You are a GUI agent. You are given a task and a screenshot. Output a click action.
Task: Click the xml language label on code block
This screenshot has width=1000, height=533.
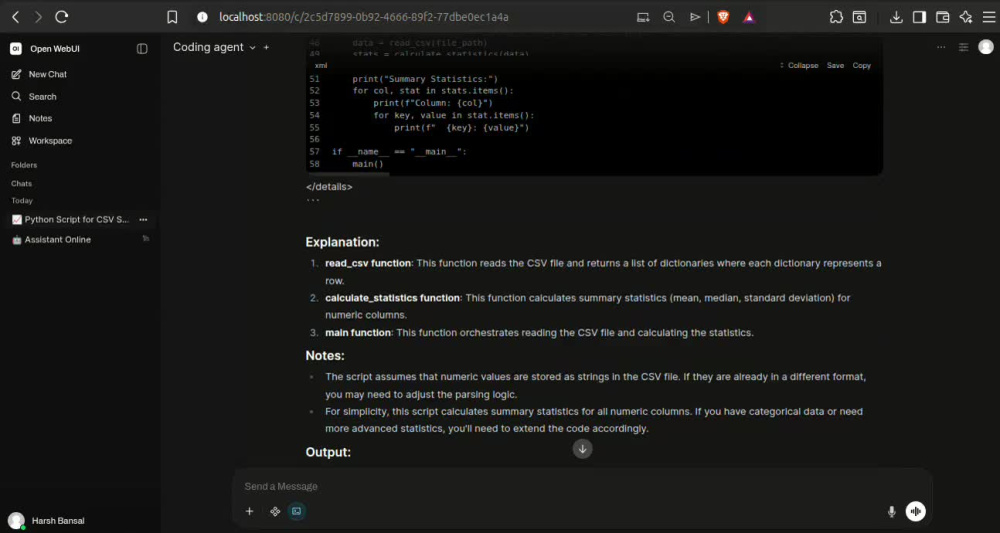(321, 66)
